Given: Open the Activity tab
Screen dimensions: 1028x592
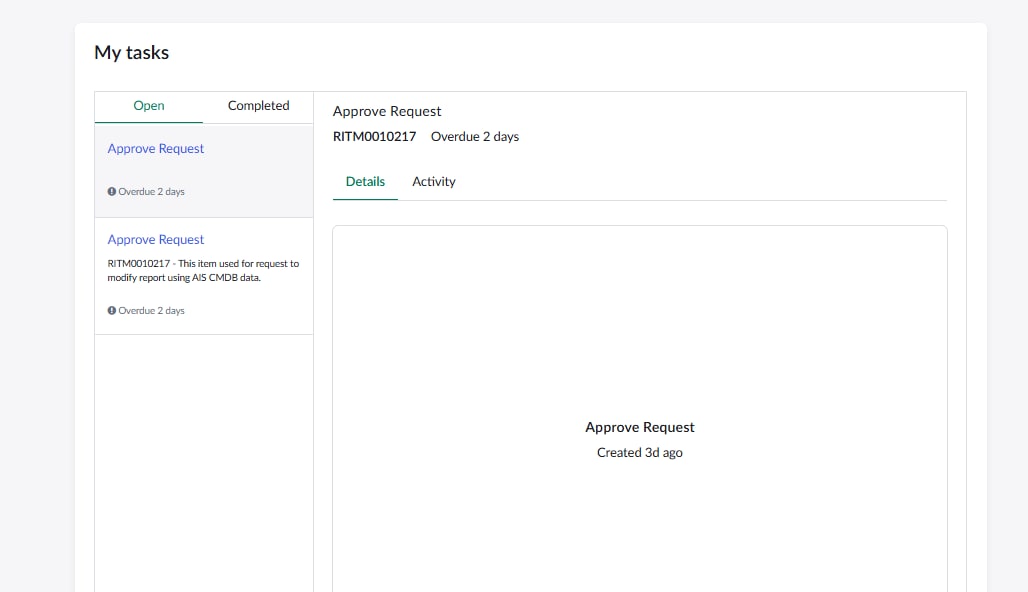Looking at the screenshot, I should click(x=434, y=182).
